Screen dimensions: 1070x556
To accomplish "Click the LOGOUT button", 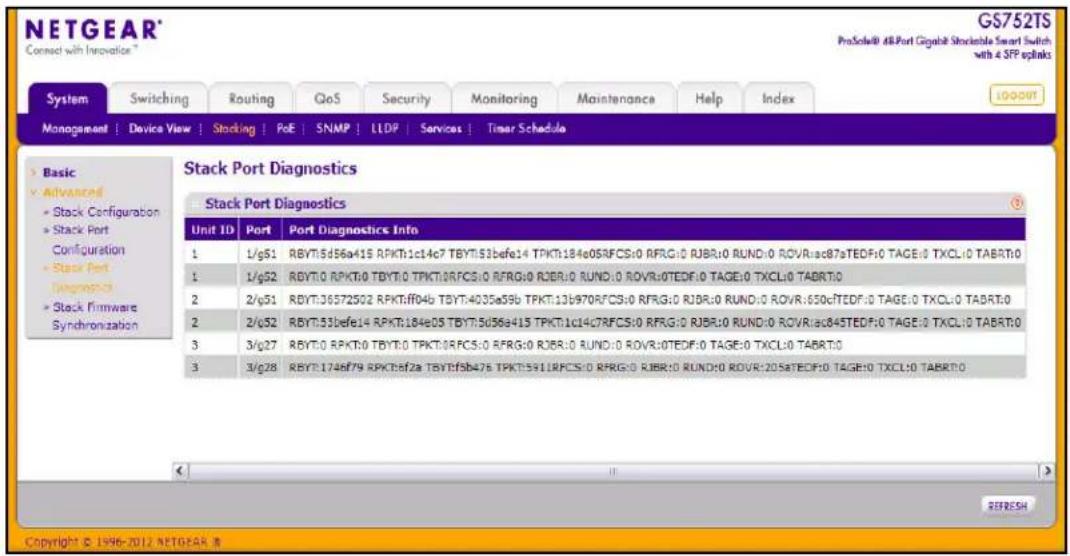I will 1016,96.
